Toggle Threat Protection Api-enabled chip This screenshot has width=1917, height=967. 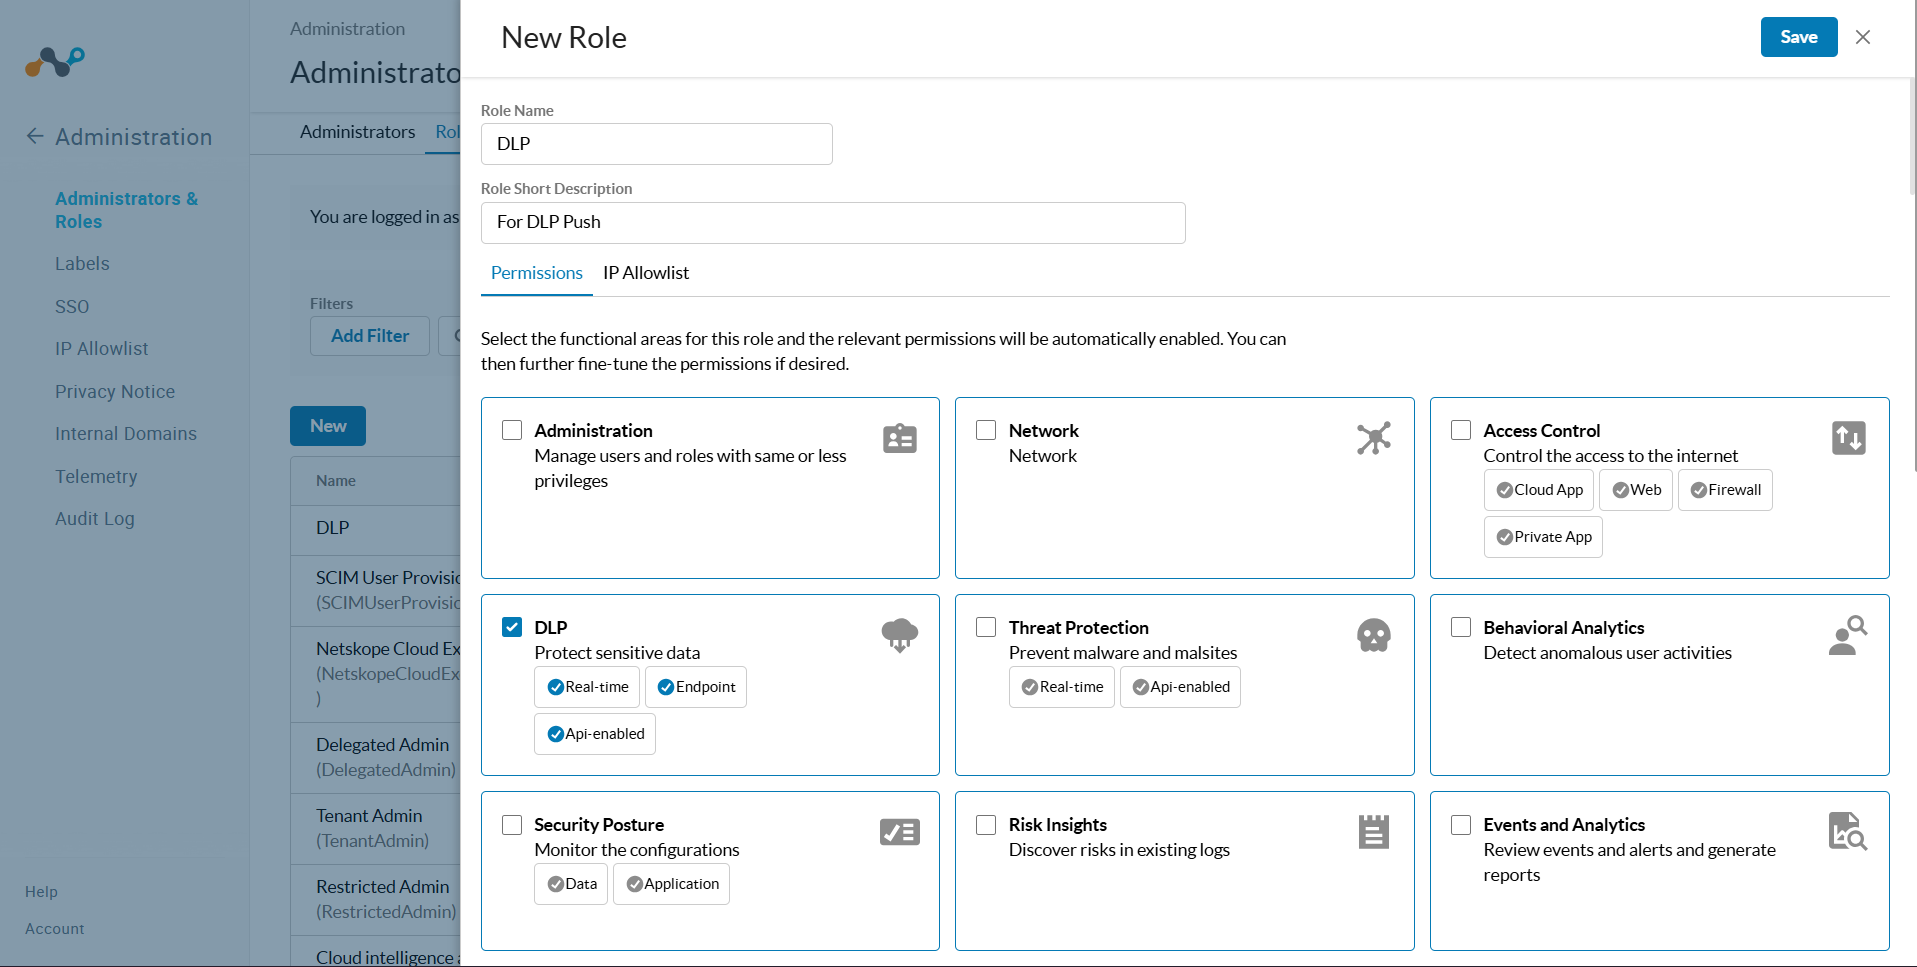(1180, 687)
